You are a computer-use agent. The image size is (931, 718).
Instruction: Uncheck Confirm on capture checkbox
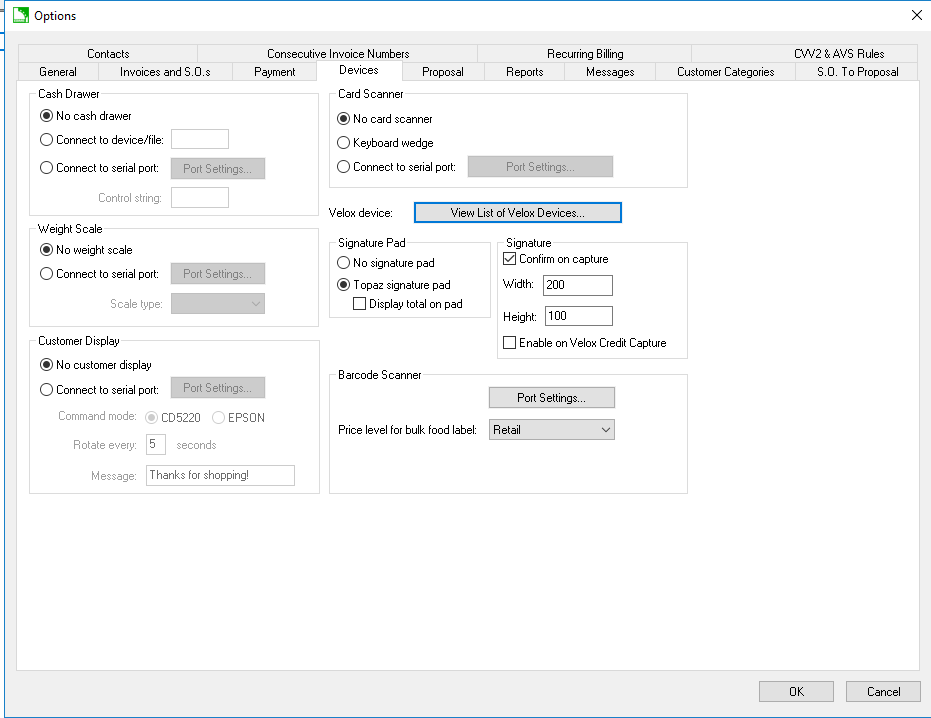click(x=509, y=259)
